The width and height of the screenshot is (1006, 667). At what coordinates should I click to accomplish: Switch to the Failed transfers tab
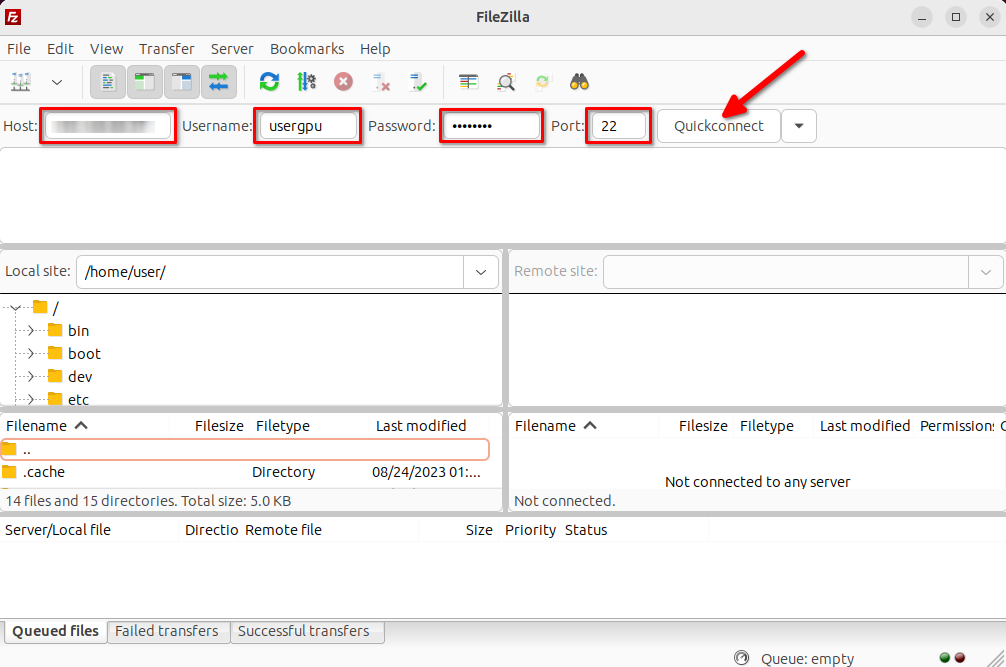167,631
